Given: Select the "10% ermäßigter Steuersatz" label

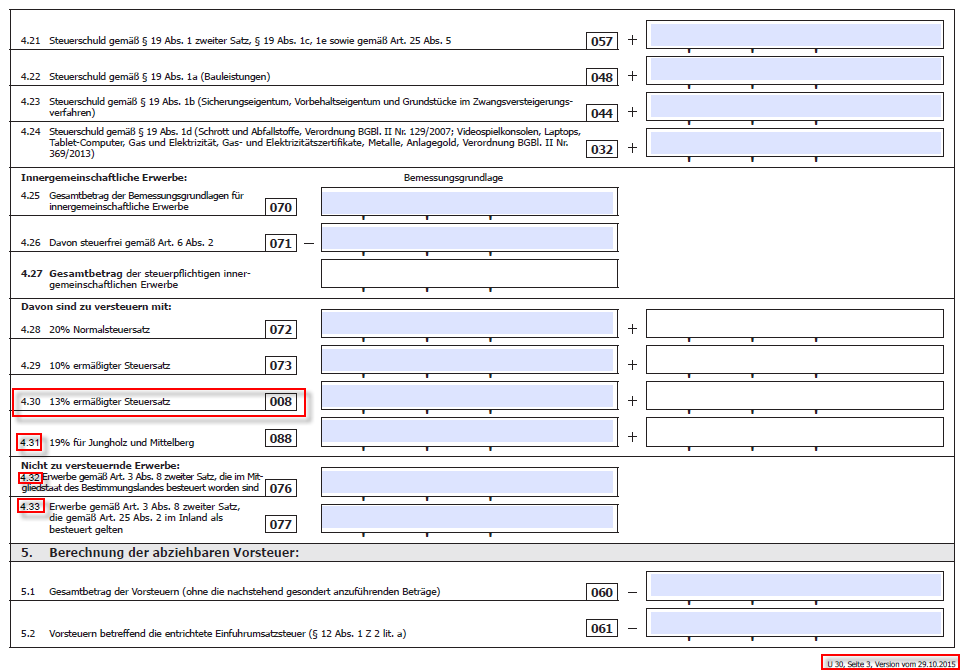Looking at the screenshot, I should [x=110, y=366].
